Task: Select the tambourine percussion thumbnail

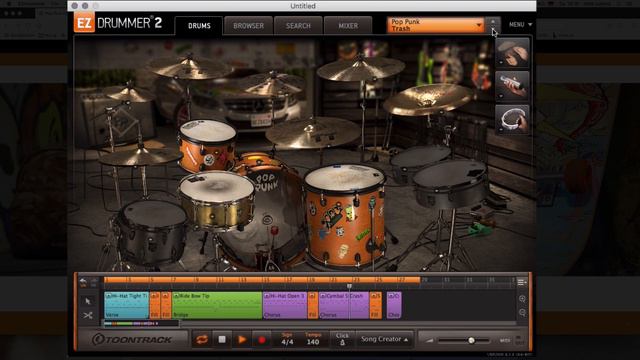Action: coord(513,120)
